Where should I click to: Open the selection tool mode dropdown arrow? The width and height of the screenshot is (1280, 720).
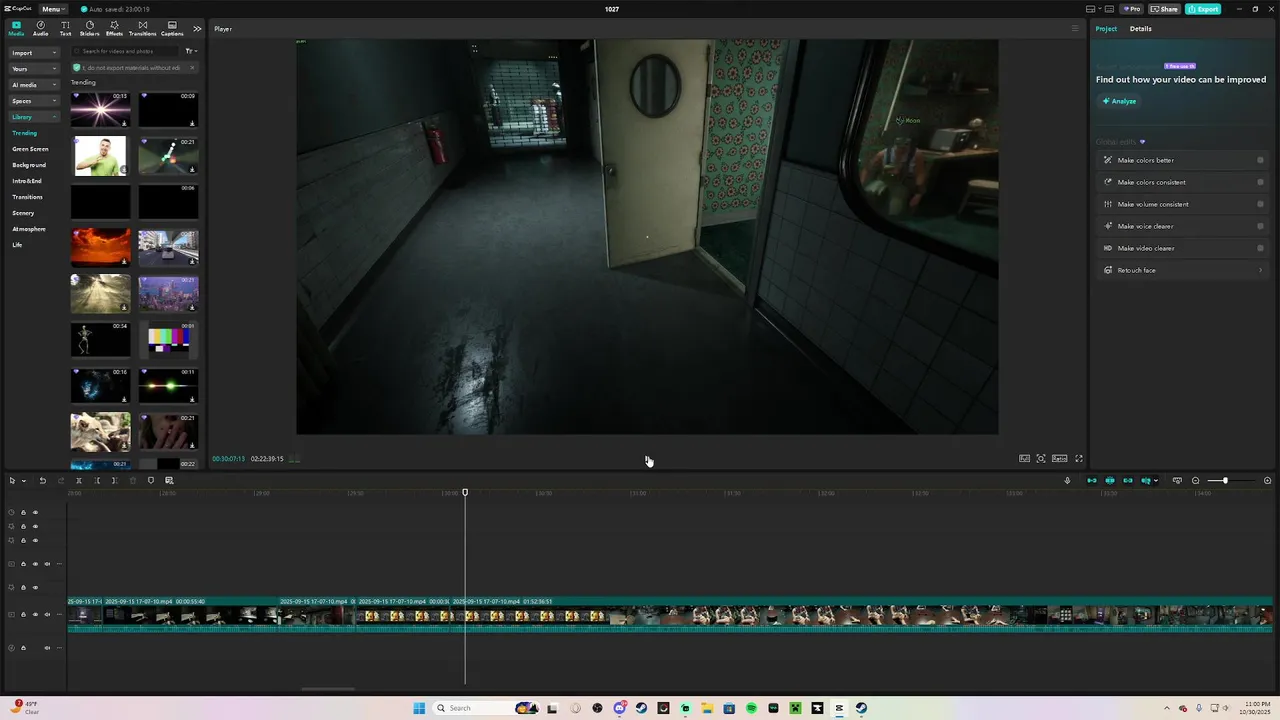pos(24,481)
